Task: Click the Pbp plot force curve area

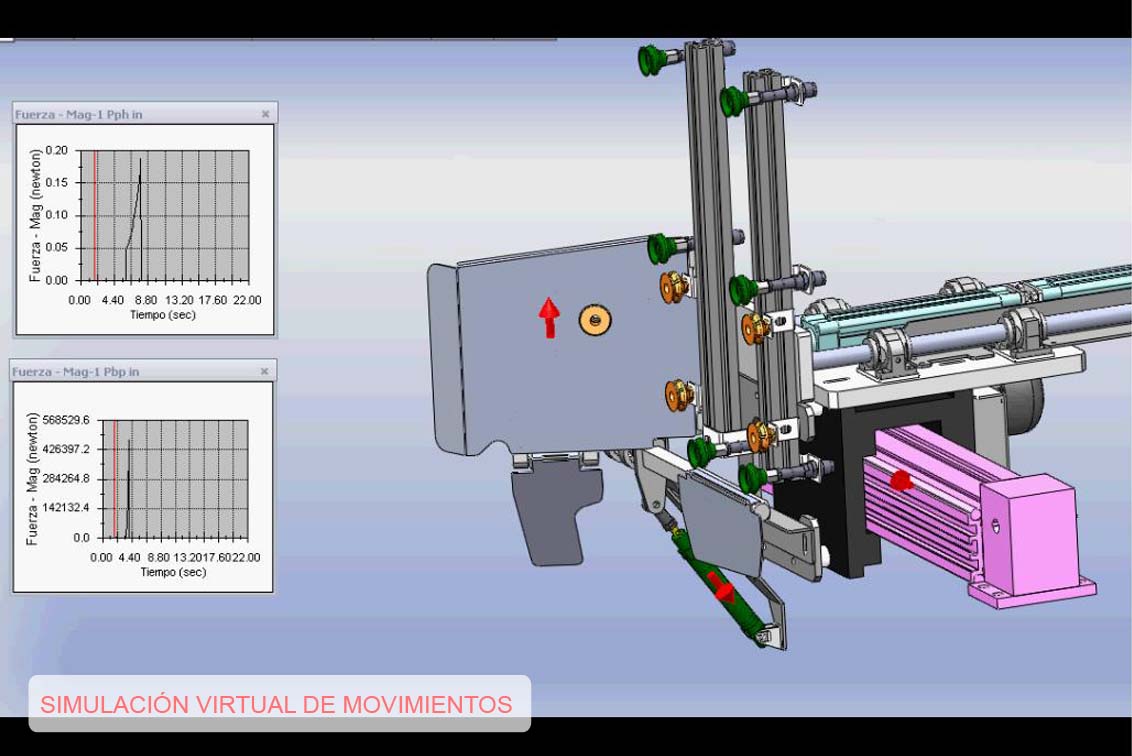Action: (175, 479)
